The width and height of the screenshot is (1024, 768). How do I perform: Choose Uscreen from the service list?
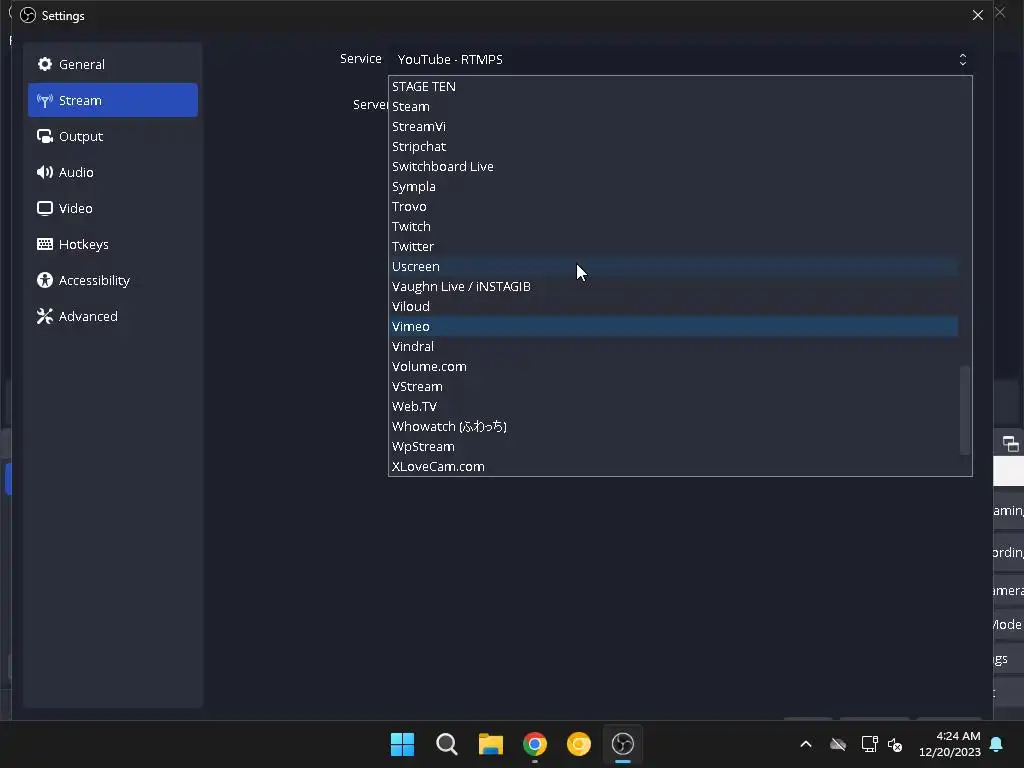pos(674,266)
